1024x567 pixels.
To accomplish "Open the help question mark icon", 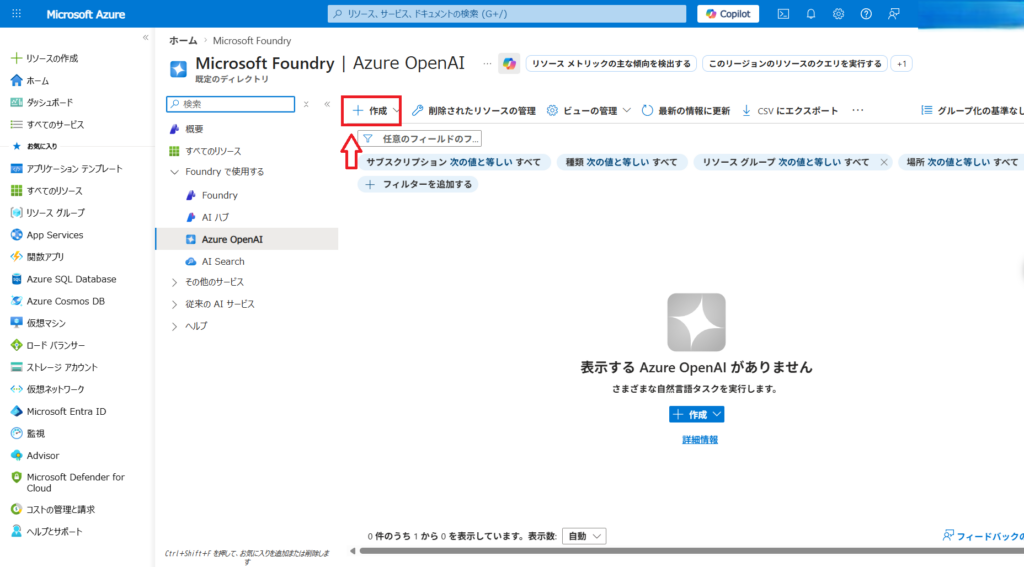I will point(866,14).
